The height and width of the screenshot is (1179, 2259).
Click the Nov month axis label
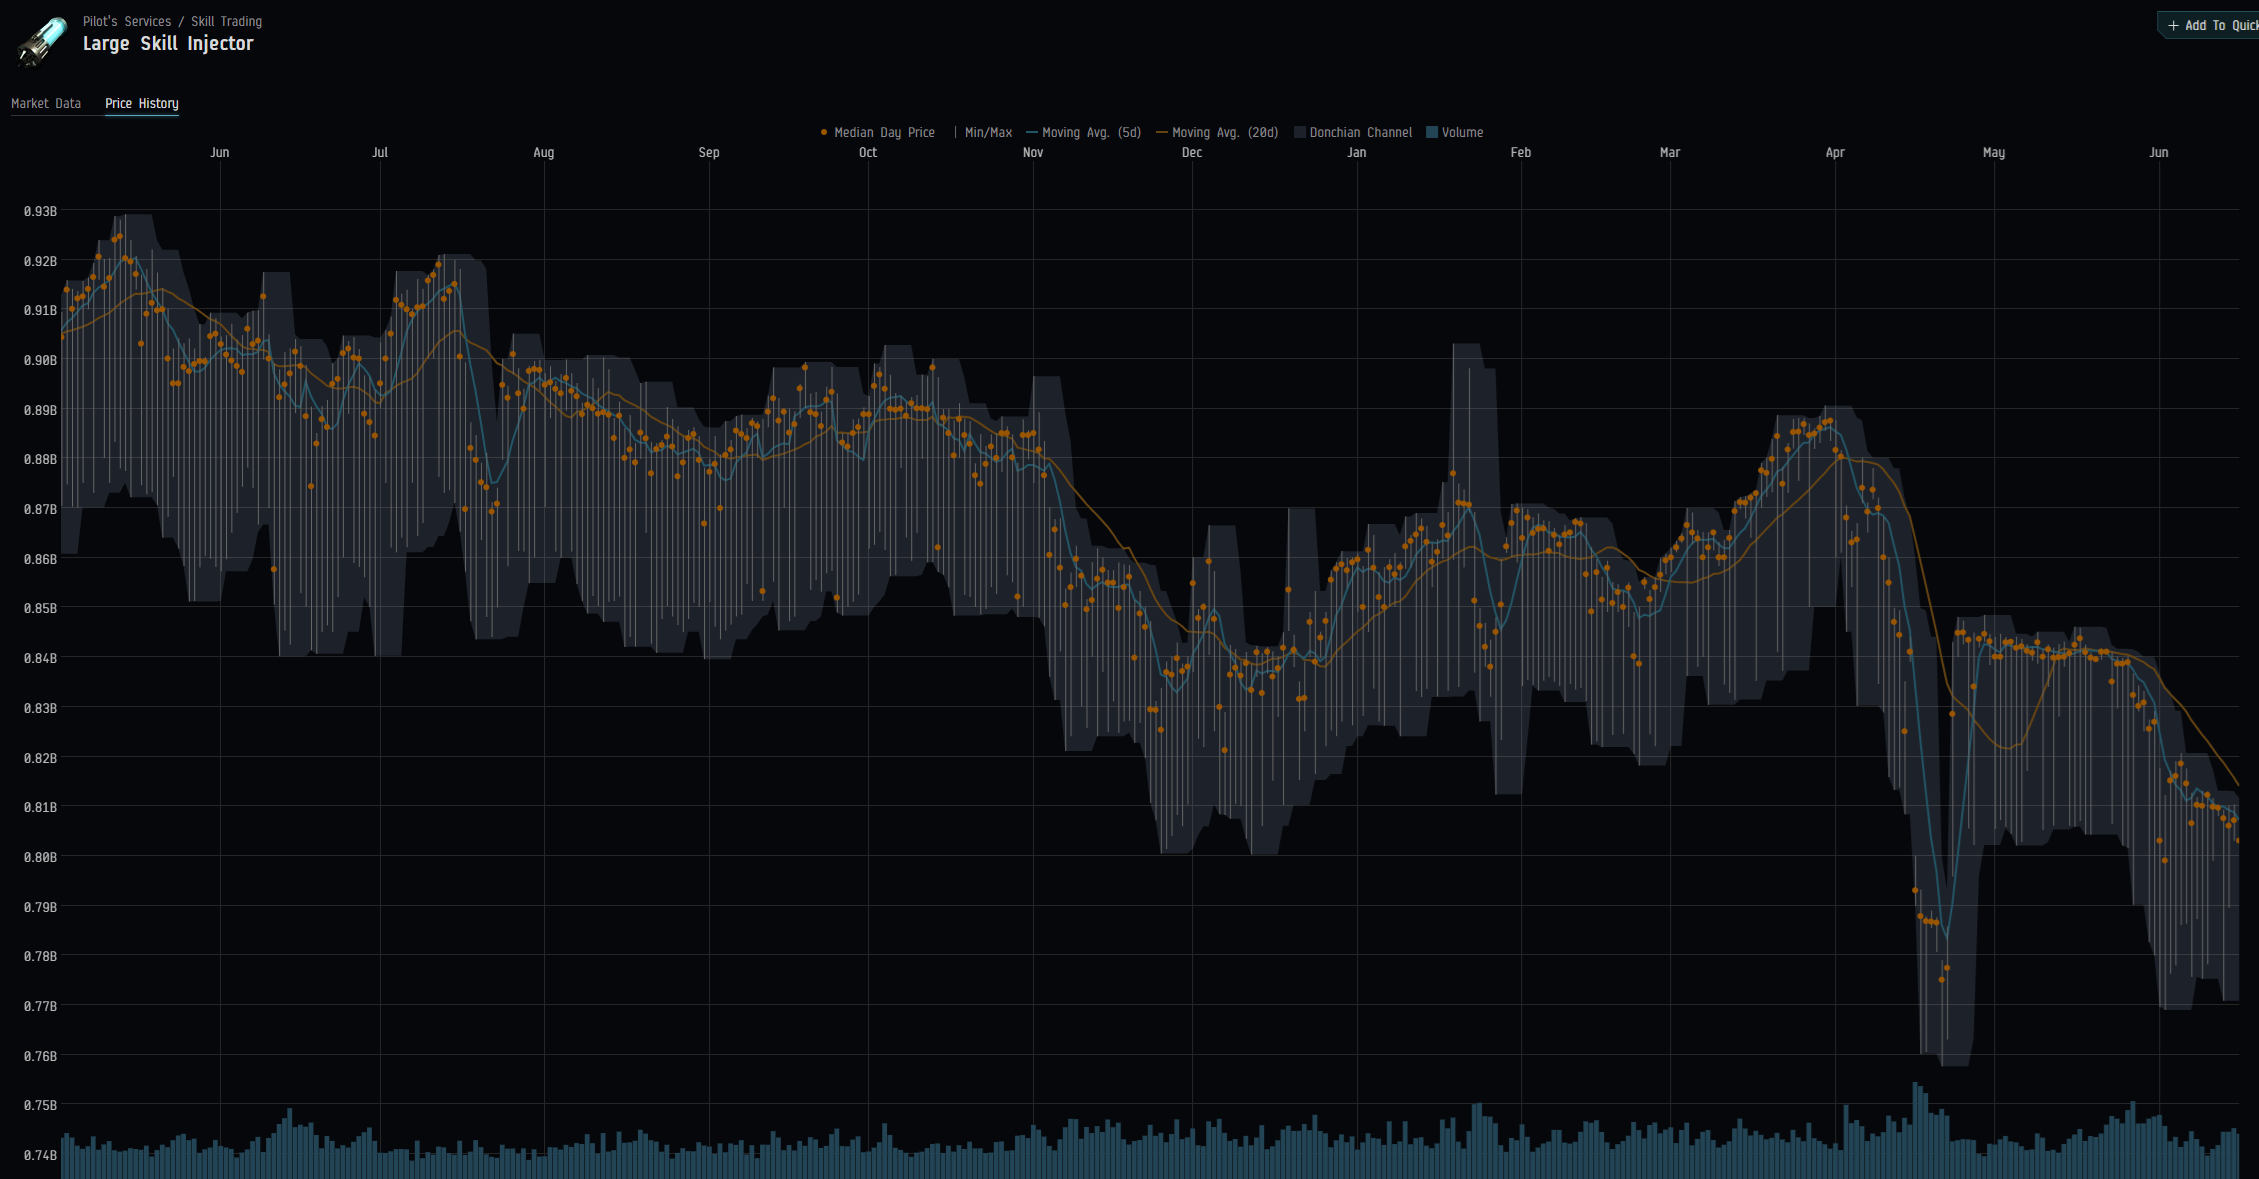[x=1033, y=152]
